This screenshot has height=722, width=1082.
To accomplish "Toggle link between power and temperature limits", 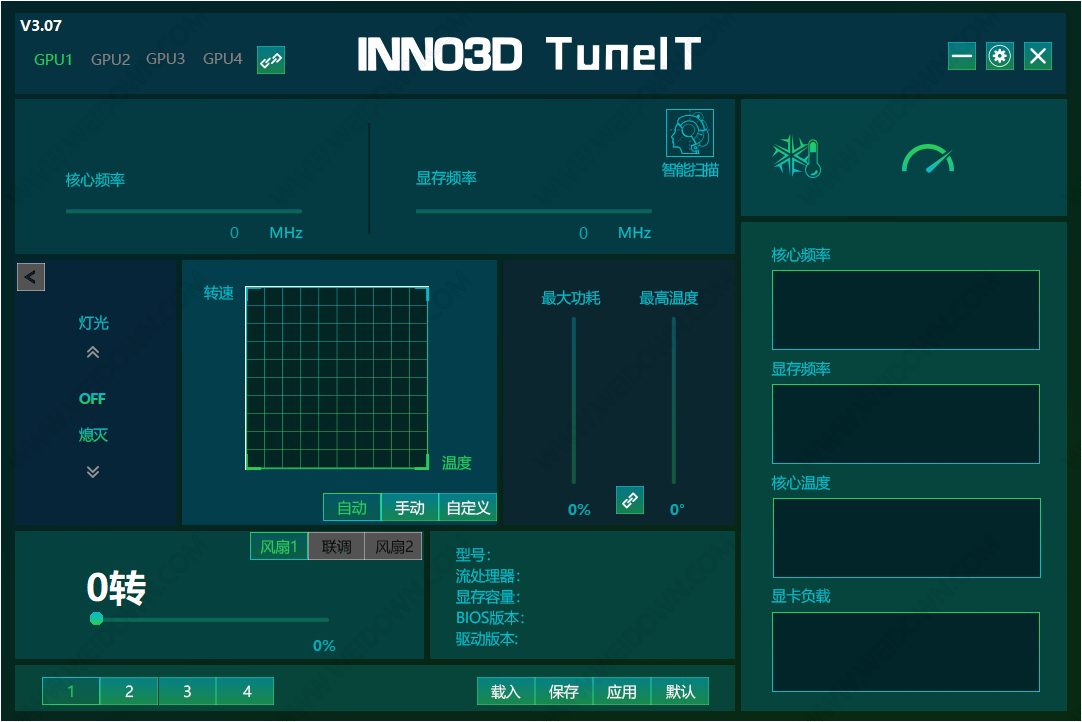I will [629, 500].
